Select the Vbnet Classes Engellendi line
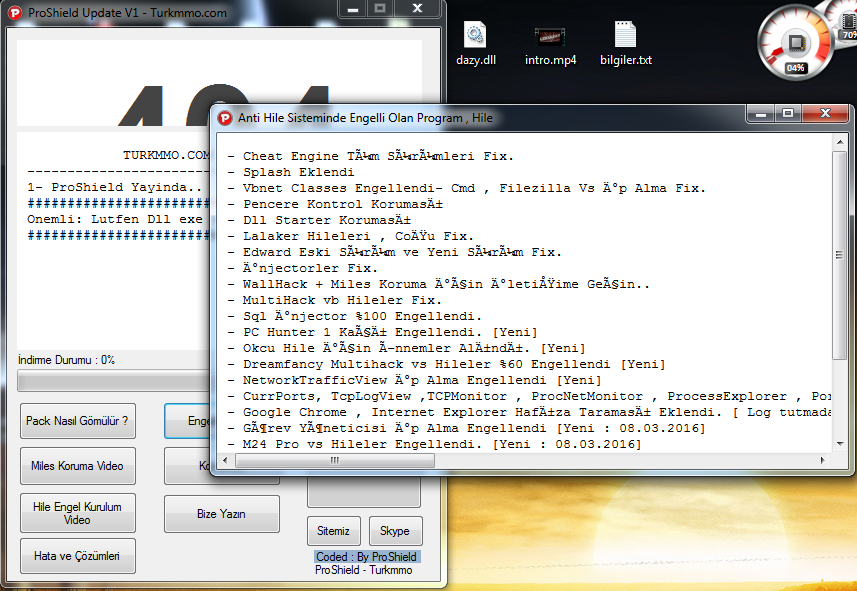The width and height of the screenshot is (857, 591). point(467,188)
